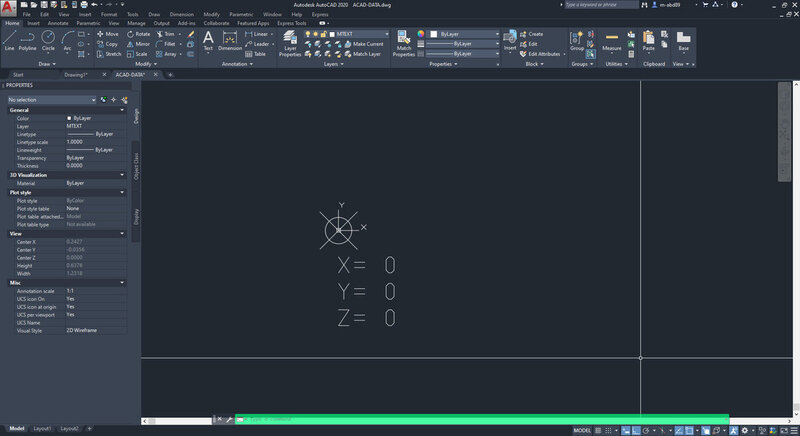Toggle polar tracking in status bar
Screen dimensions: 800x436
pos(646,430)
